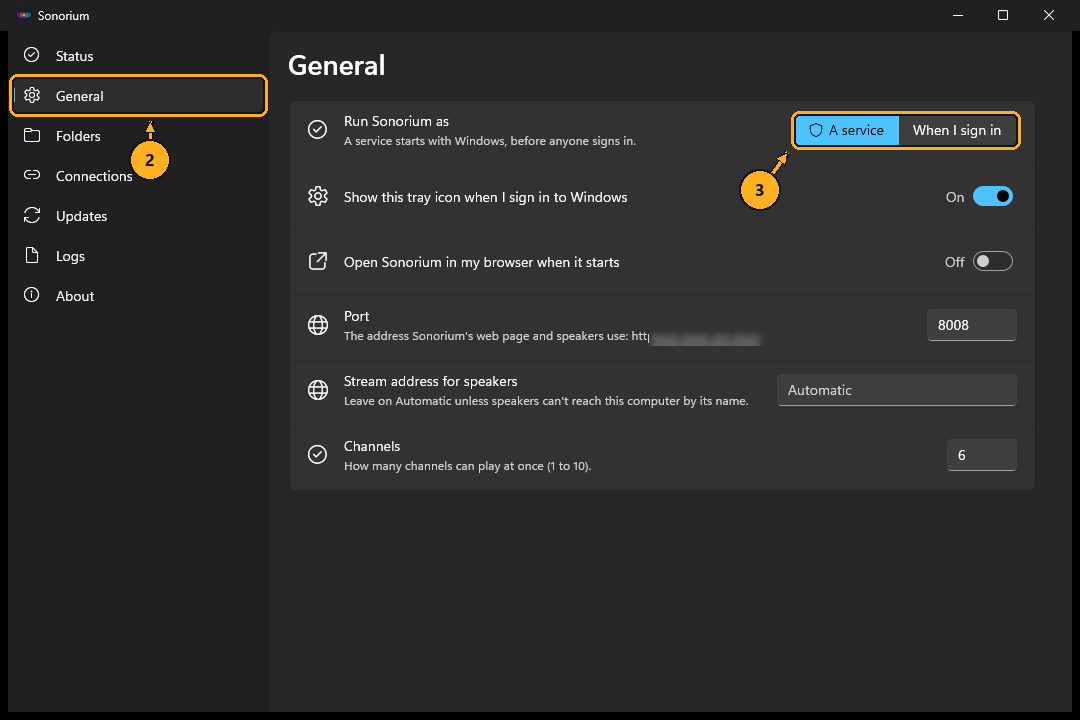The width and height of the screenshot is (1080, 720).
Task: Select General in the sidebar
Action: coord(138,96)
